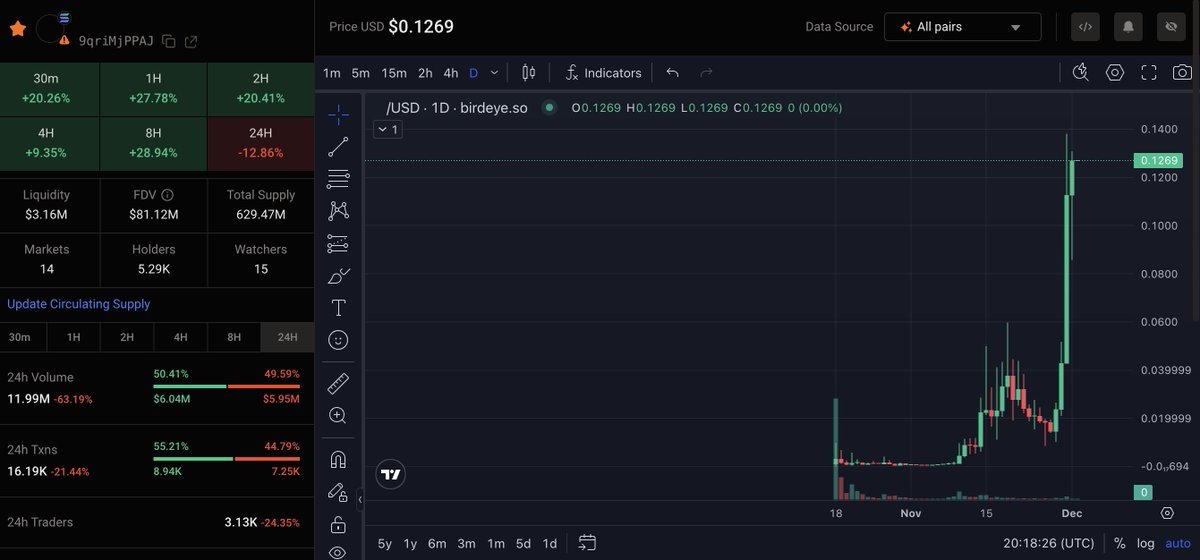Select the 15m chart interval
The height and width of the screenshot is (560, 1200).
(x=394, y=73)
